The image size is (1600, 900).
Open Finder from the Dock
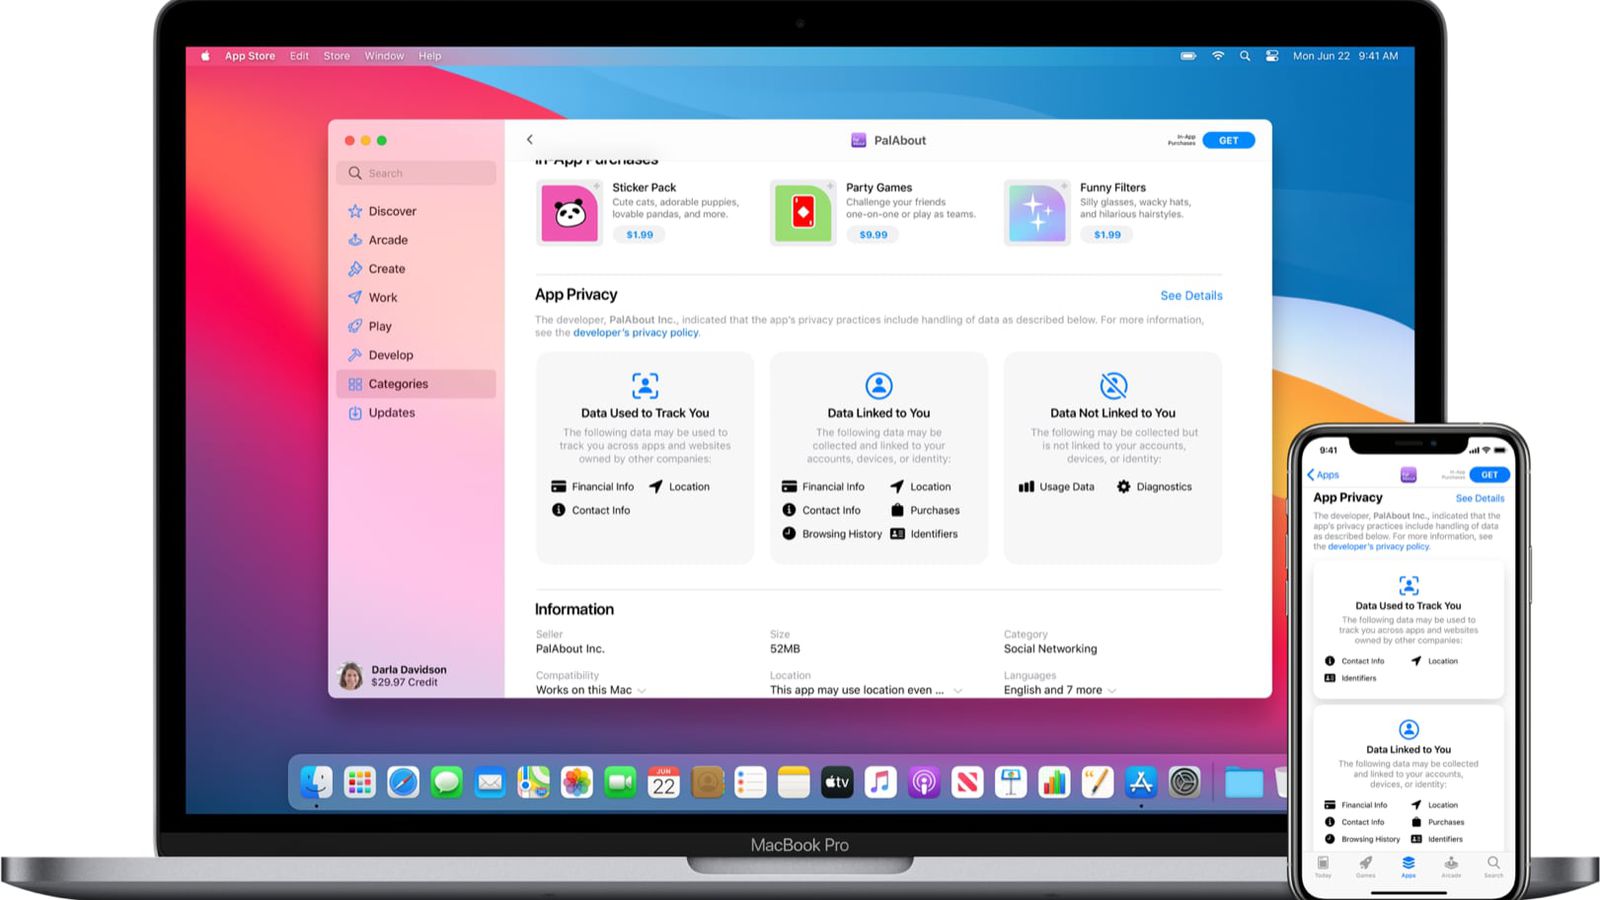point(316,782)
